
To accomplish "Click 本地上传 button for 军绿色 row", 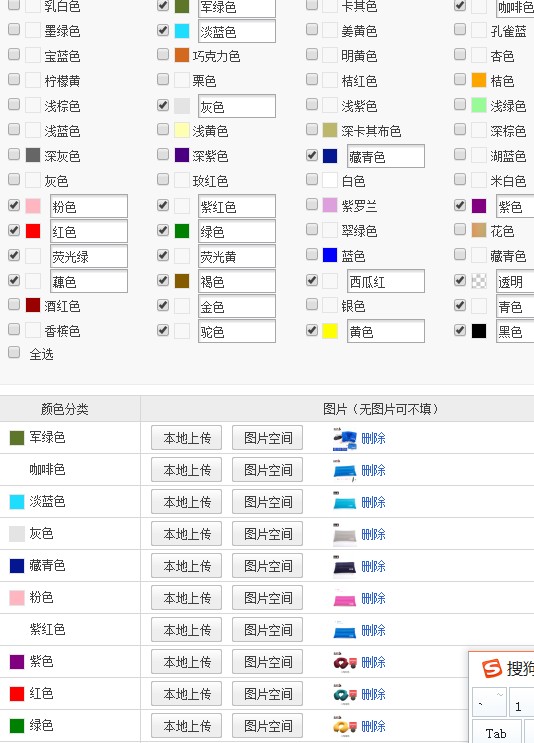I will tap(187, 438).
